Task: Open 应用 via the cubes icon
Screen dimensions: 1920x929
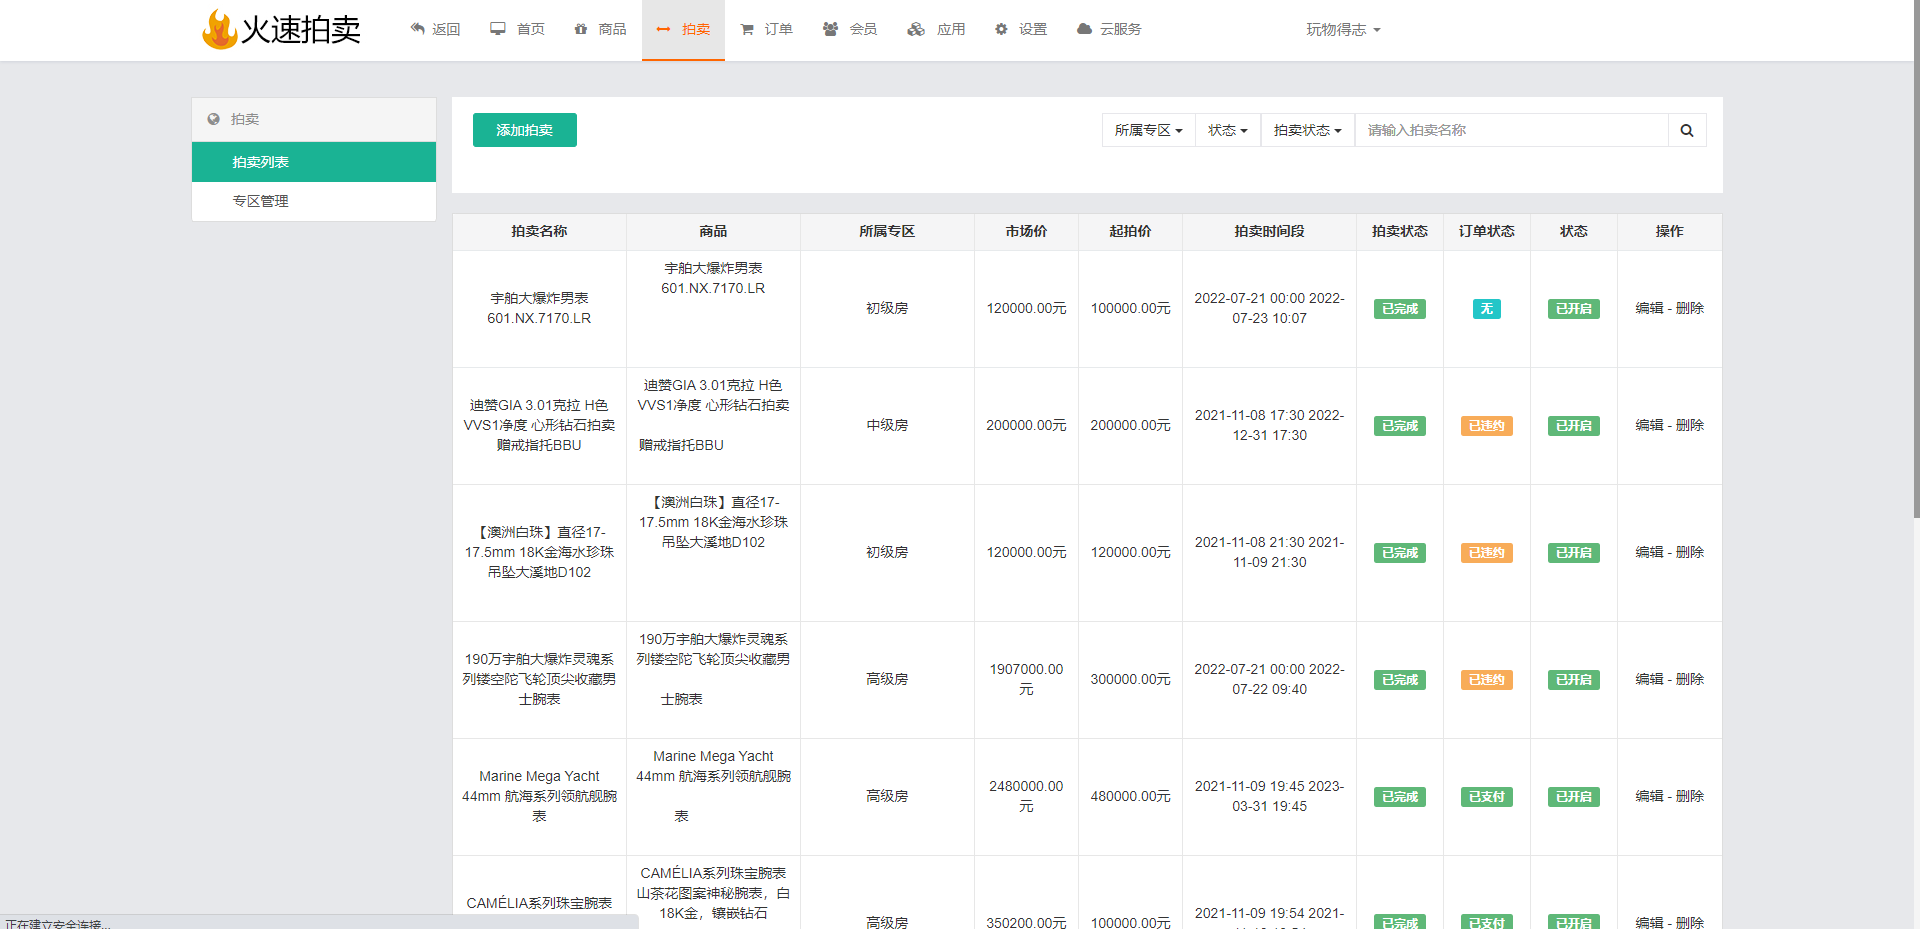Action: pos(916,29)
